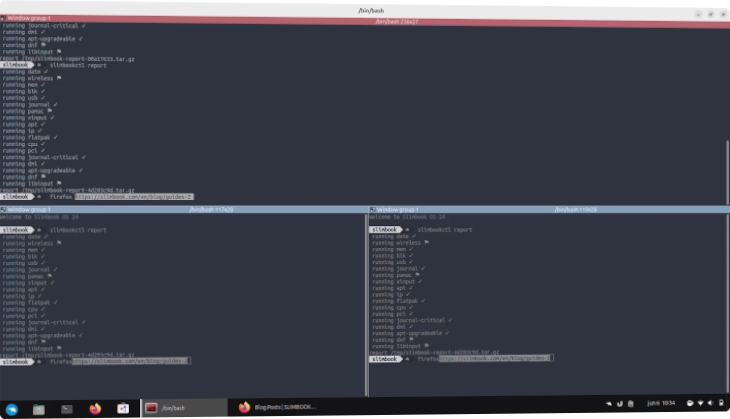Viewport: 730px width, 419px height.
Task: Click 'slimbookctl report' command in bottom-left pane
Action: coord(78,230)
